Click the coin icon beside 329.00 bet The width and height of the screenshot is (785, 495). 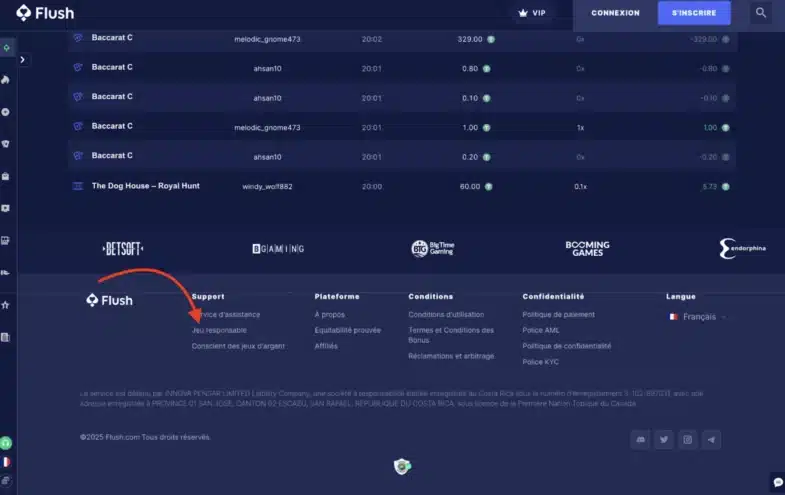pos(491,39)
